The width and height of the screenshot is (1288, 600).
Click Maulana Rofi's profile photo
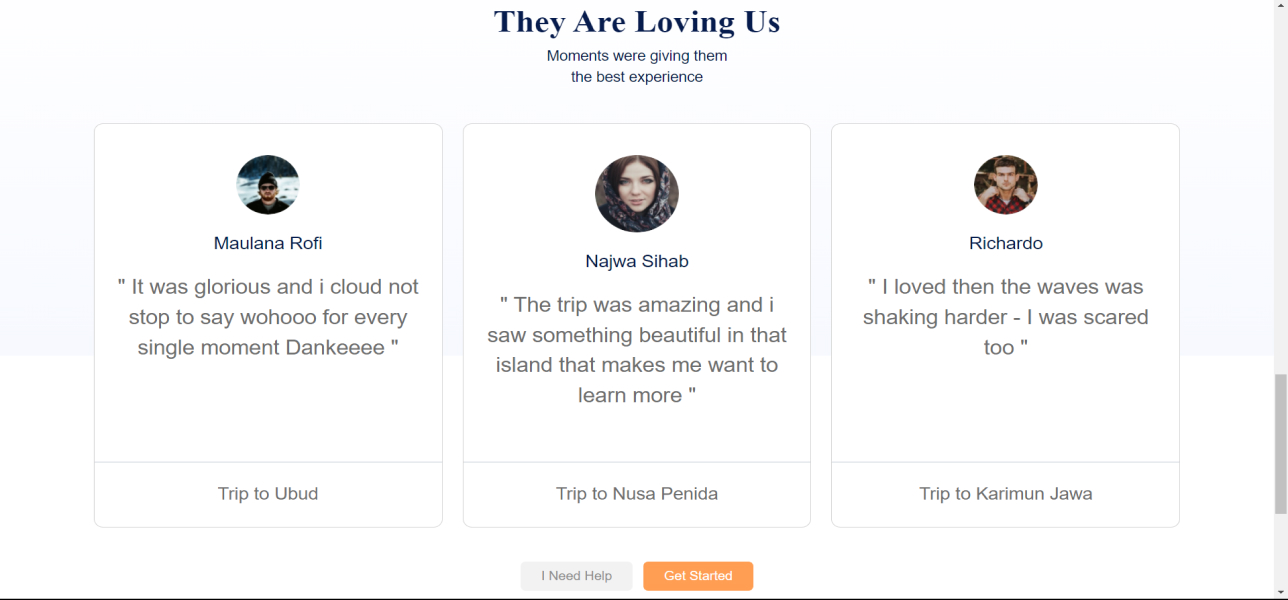point(268,185)
